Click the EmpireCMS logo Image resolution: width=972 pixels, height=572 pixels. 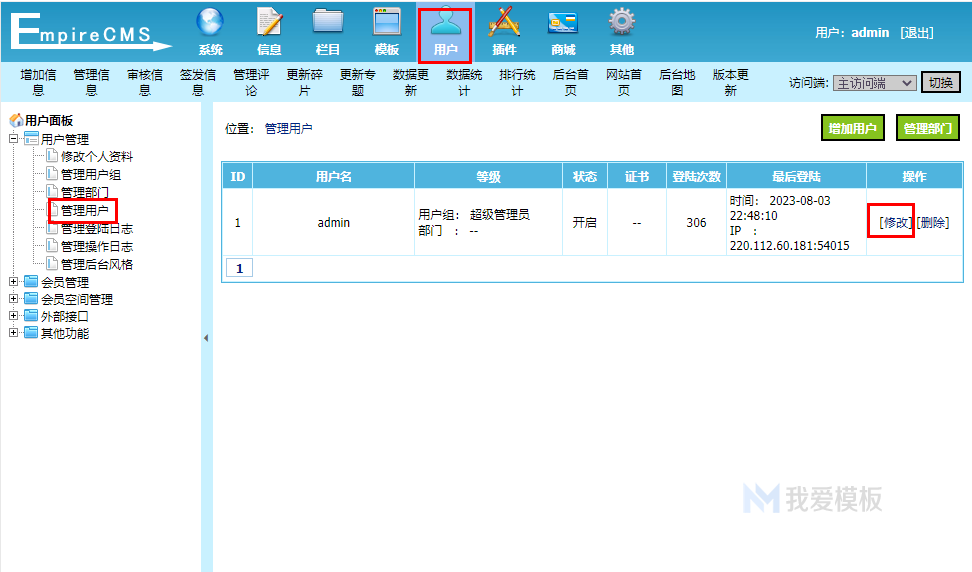(x=90, y=32)
